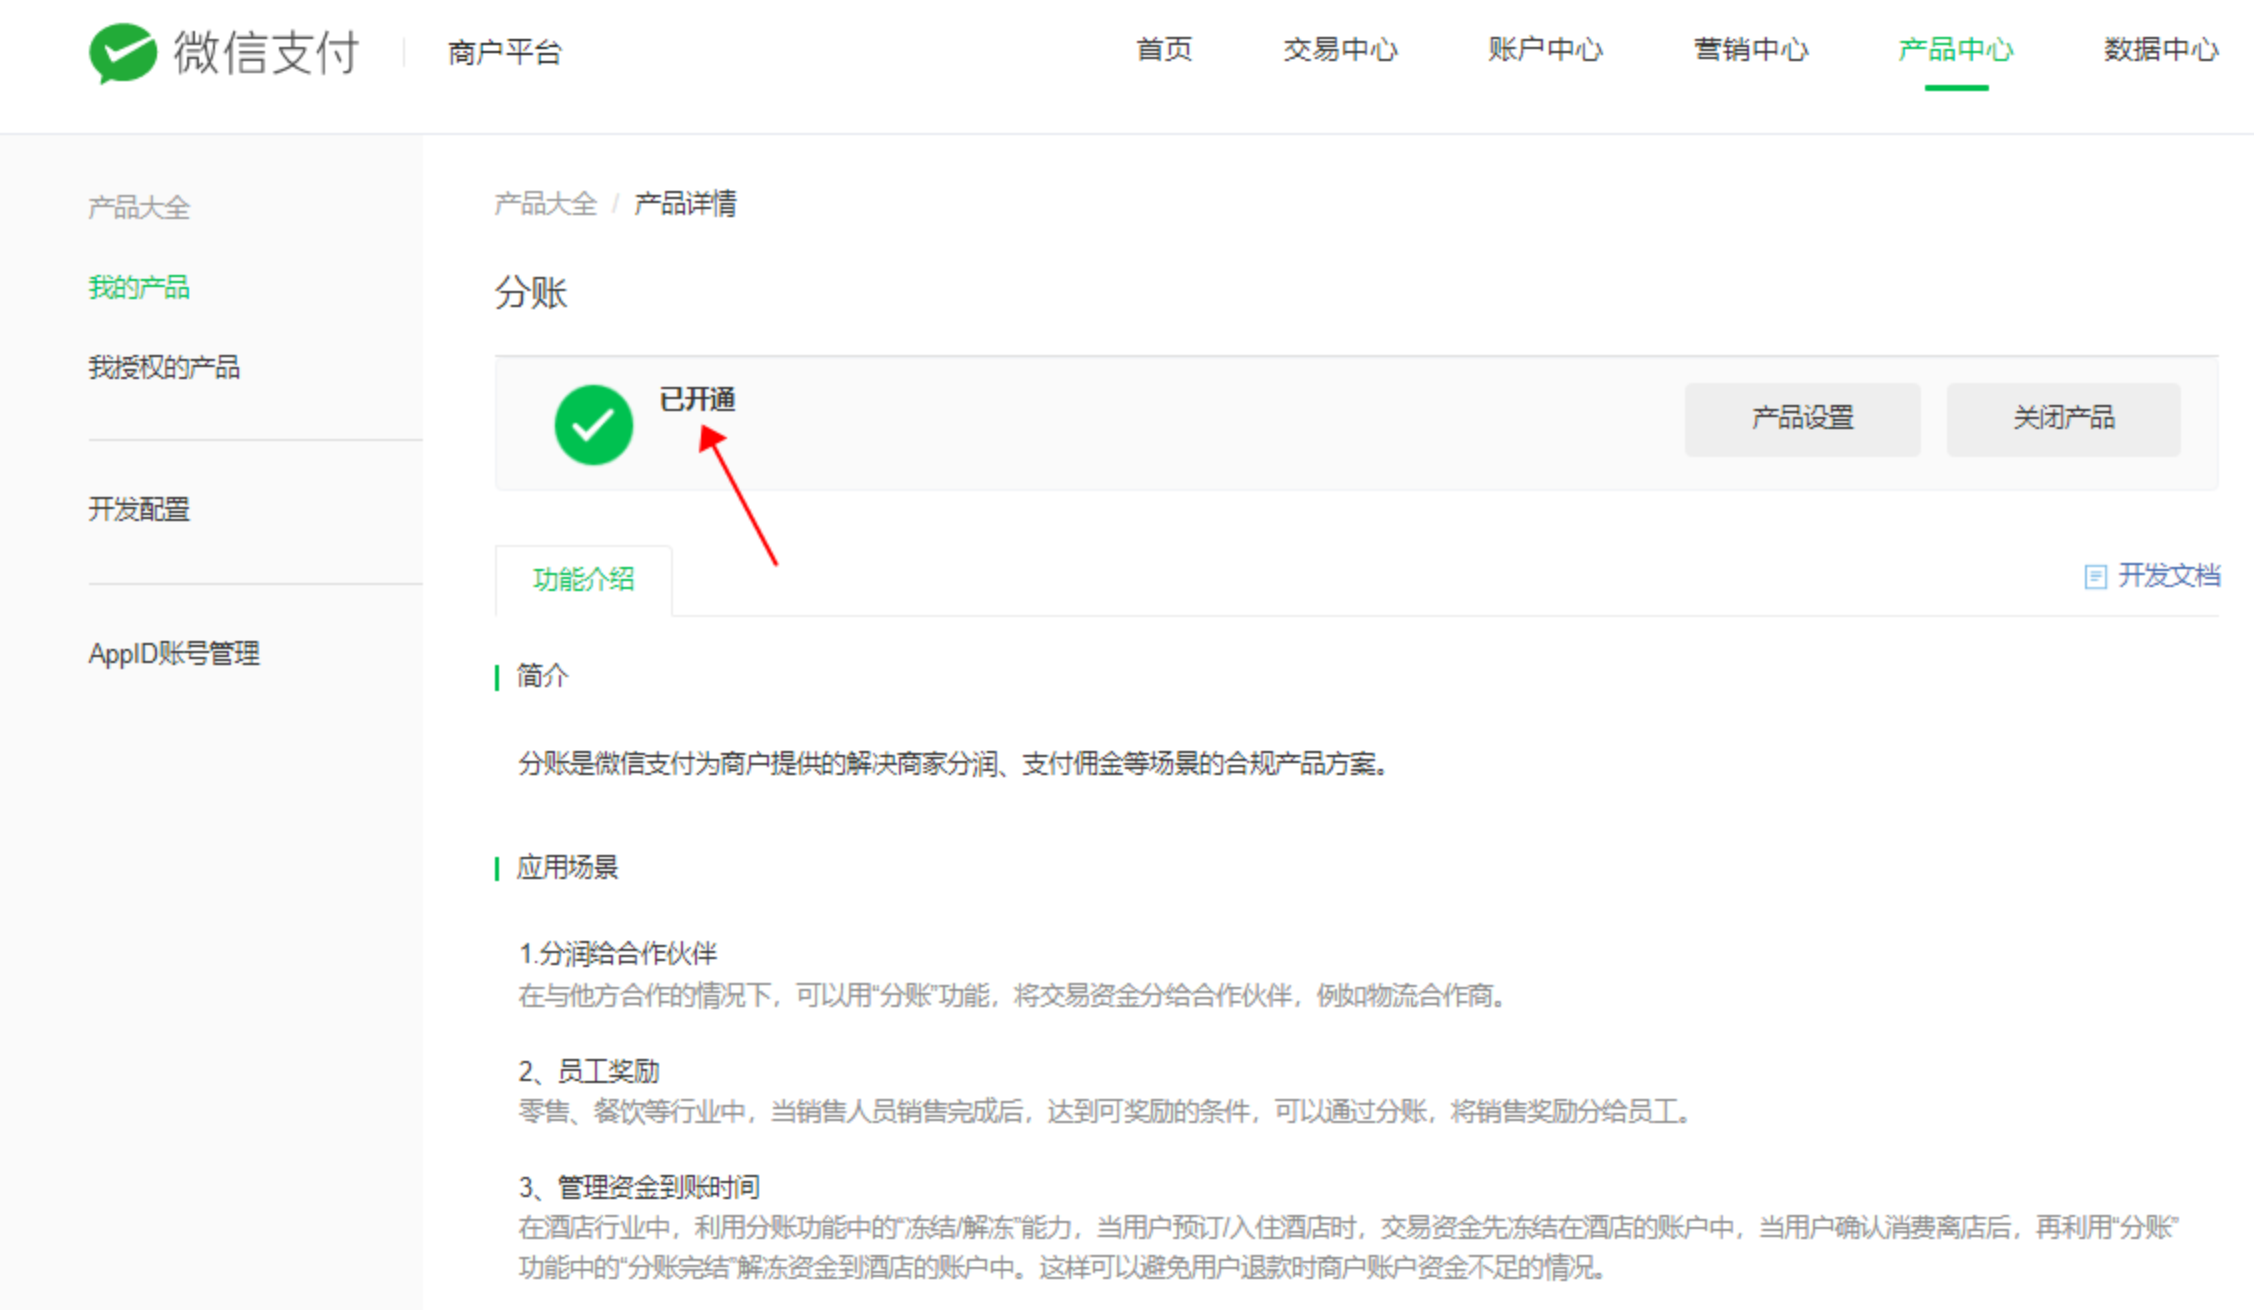Go to 我授权的产品 sidebar entry
Image resolution: width=2254 pixels, height=1310 pixels.
tap(164, 367)
